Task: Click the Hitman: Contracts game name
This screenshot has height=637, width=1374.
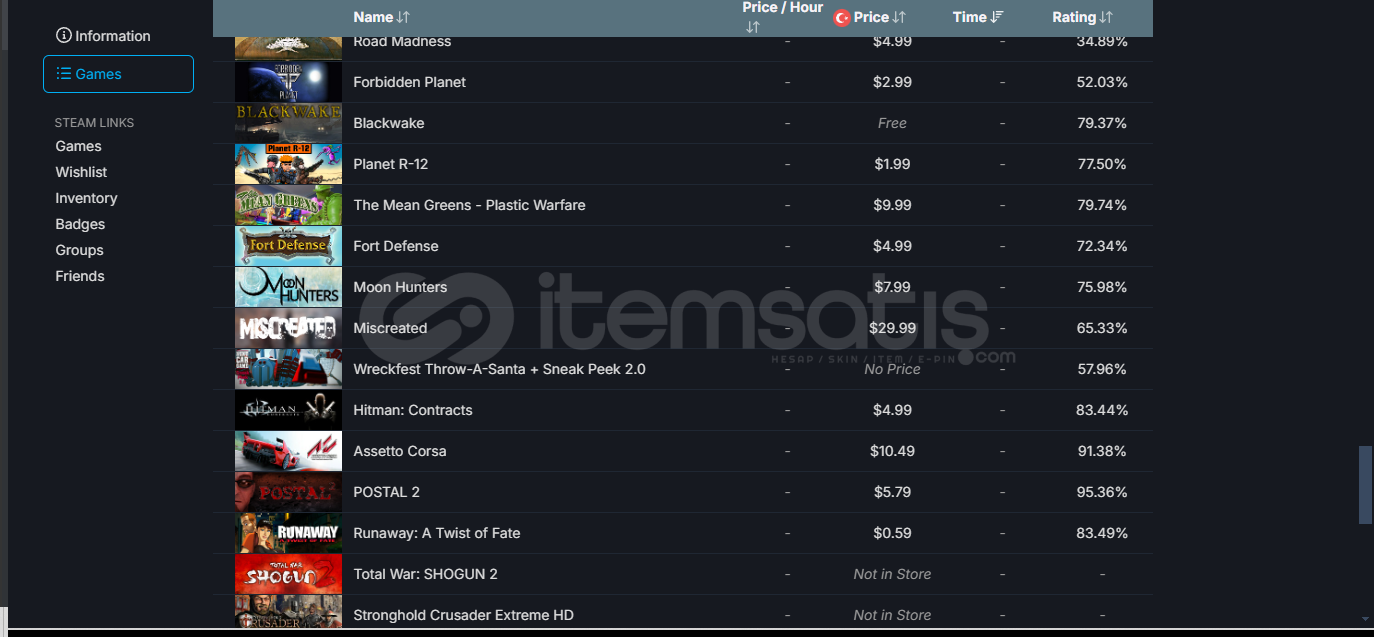Action: coord(413,410)
